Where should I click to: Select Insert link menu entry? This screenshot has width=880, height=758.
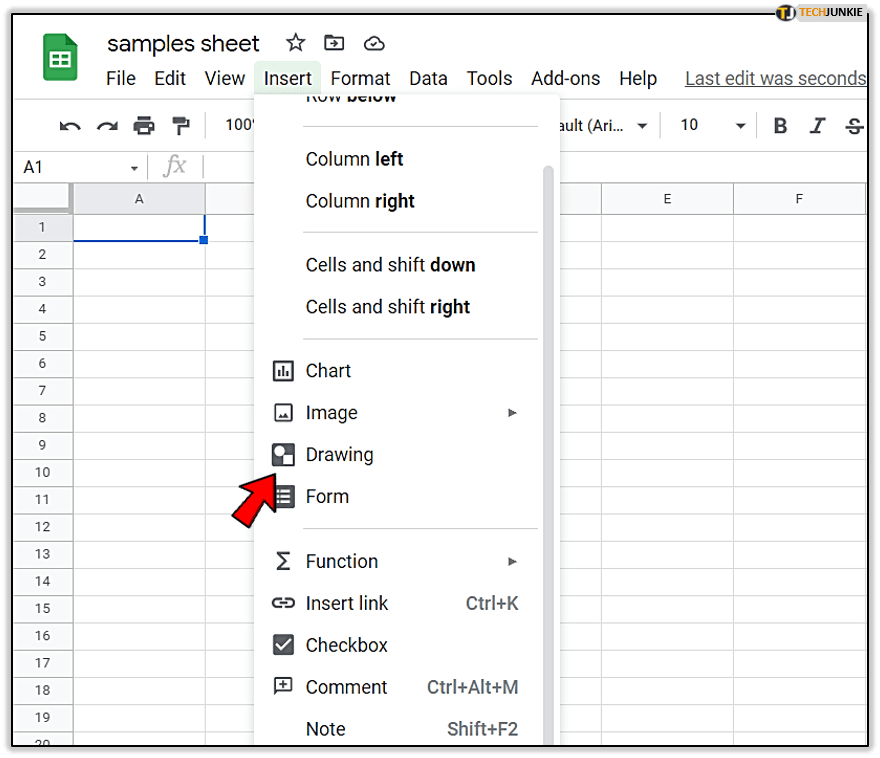(346, 603)
